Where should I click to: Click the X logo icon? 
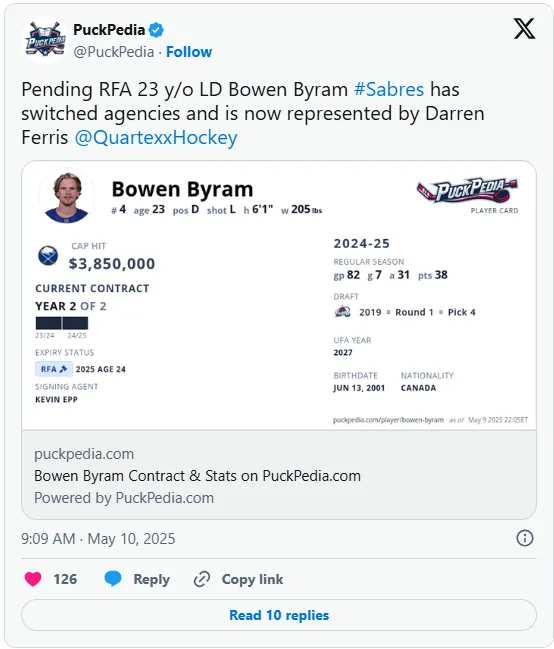point(524,29)
